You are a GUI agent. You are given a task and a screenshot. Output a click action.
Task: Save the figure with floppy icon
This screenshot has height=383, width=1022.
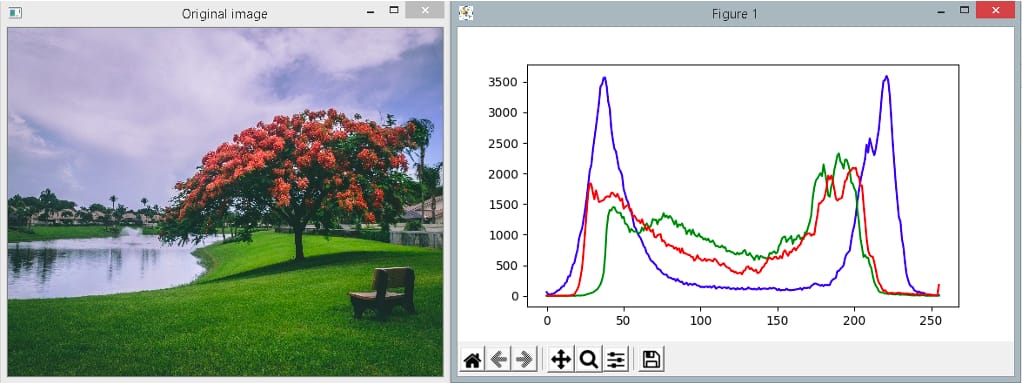(x=652, y=359)
